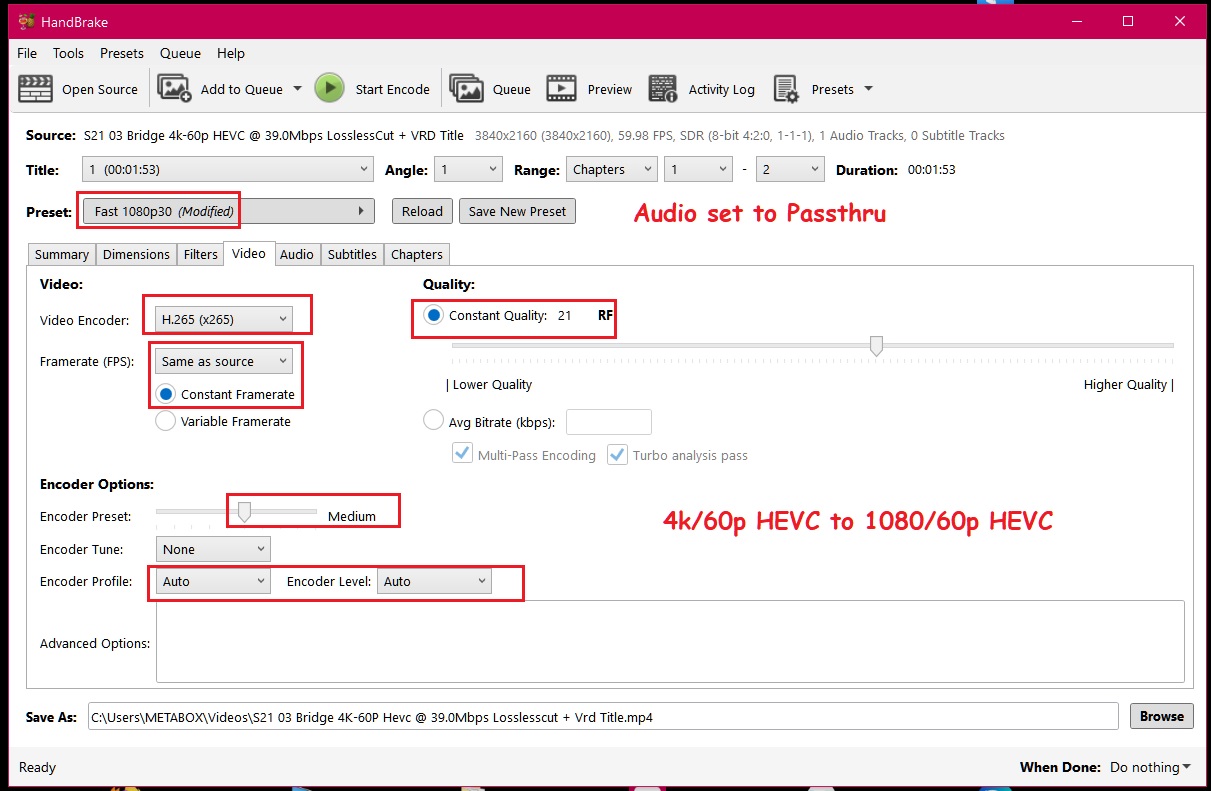Viewport: 1211px width, 791px height.
Task: Open the start chapter dropdown showing 1
Action: [x=698, y=170]
